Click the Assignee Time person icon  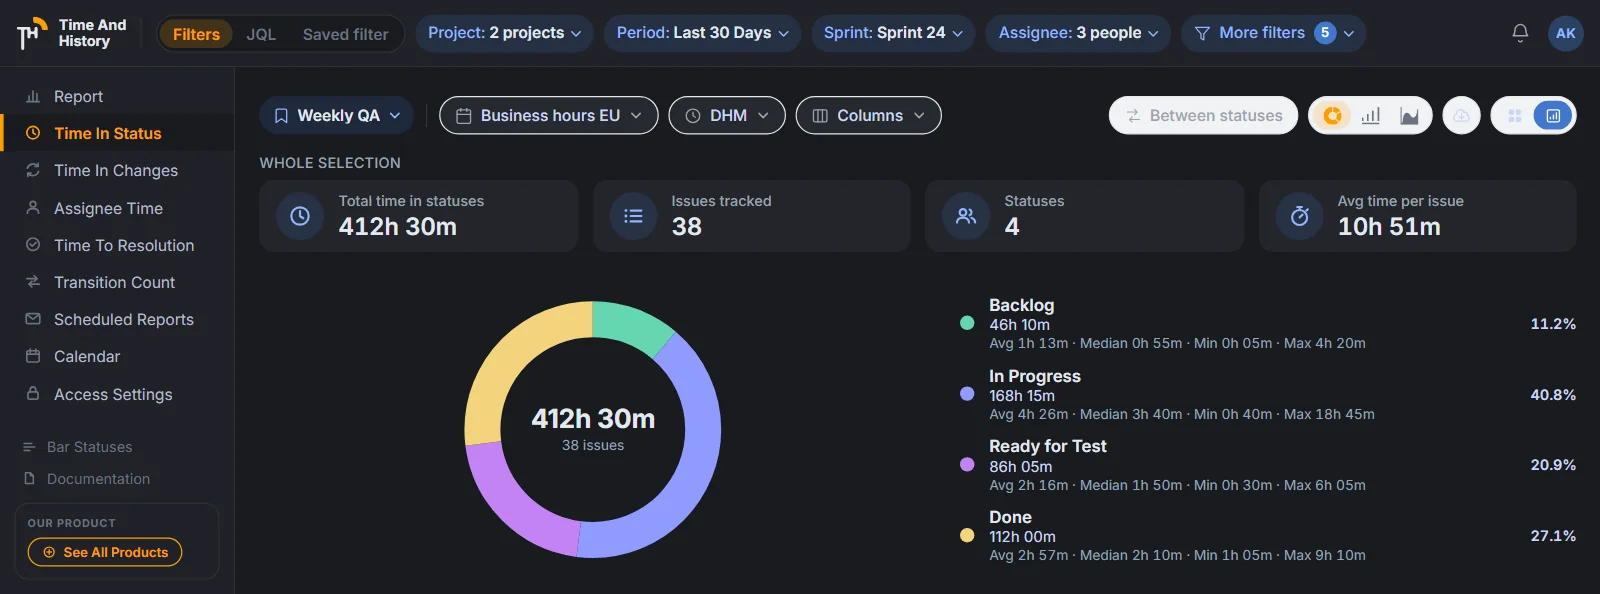coord(33,207)
